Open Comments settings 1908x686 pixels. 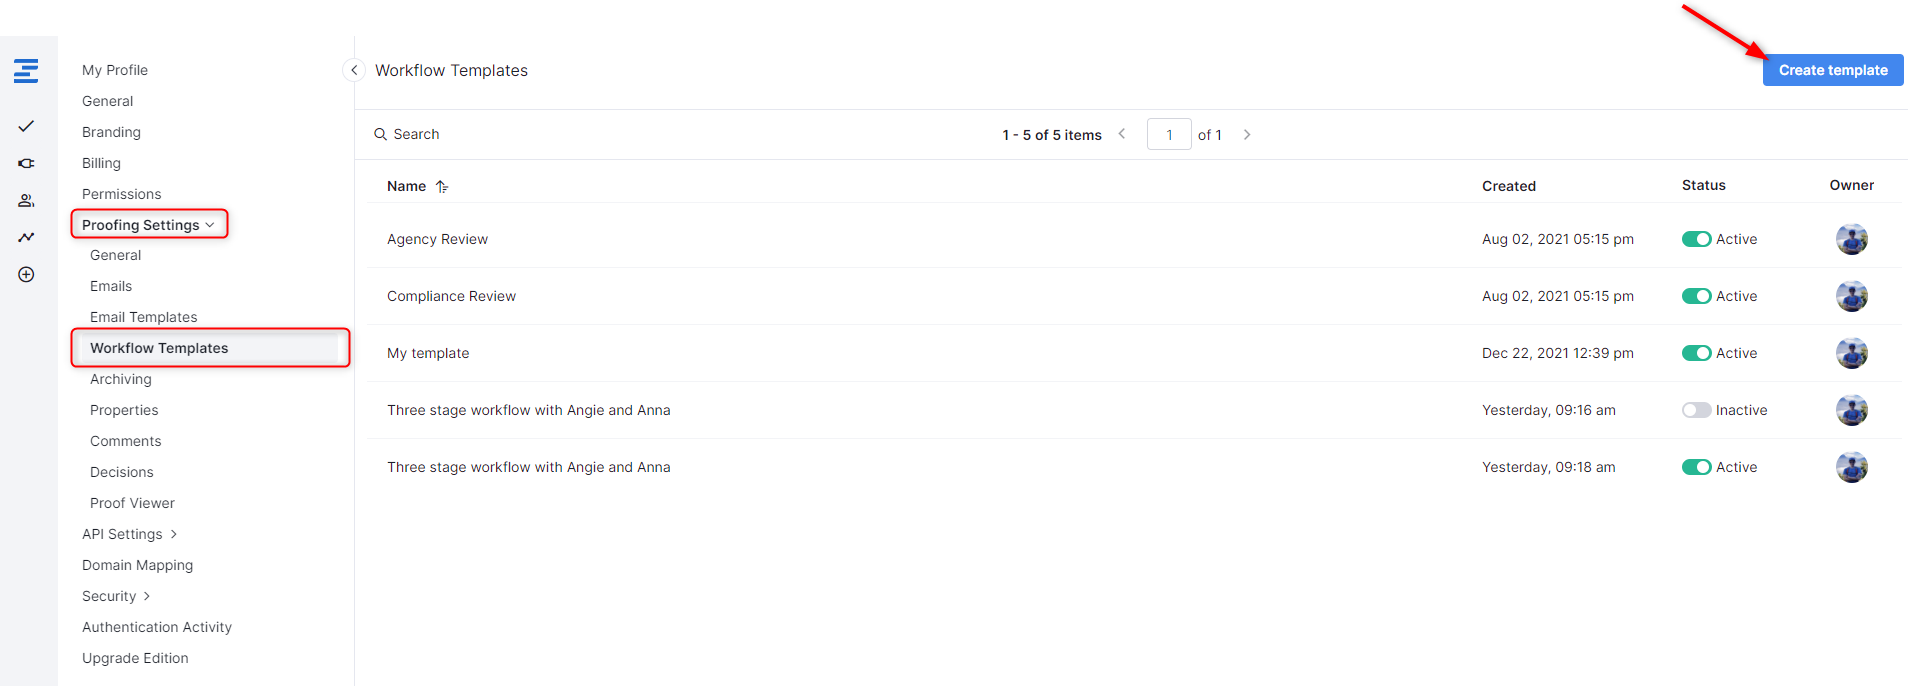coord(125,441)
